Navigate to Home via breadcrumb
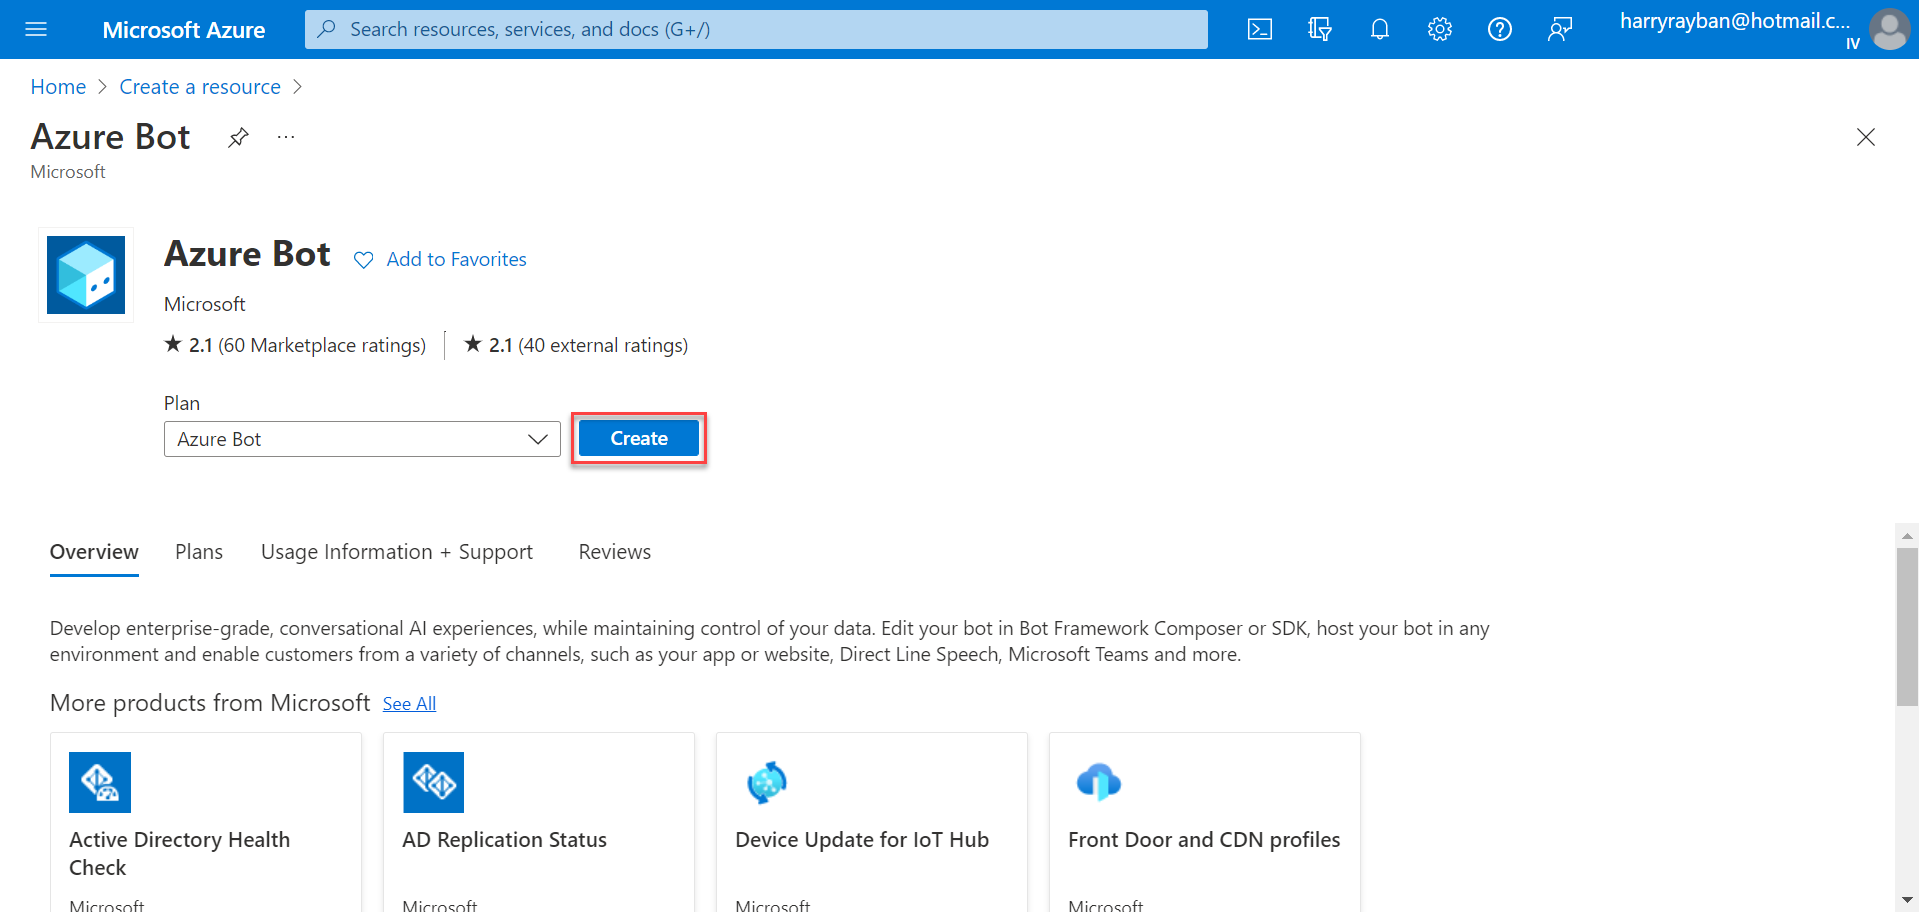The width and height of the screenshot is (1919, 912). [57, 86]
